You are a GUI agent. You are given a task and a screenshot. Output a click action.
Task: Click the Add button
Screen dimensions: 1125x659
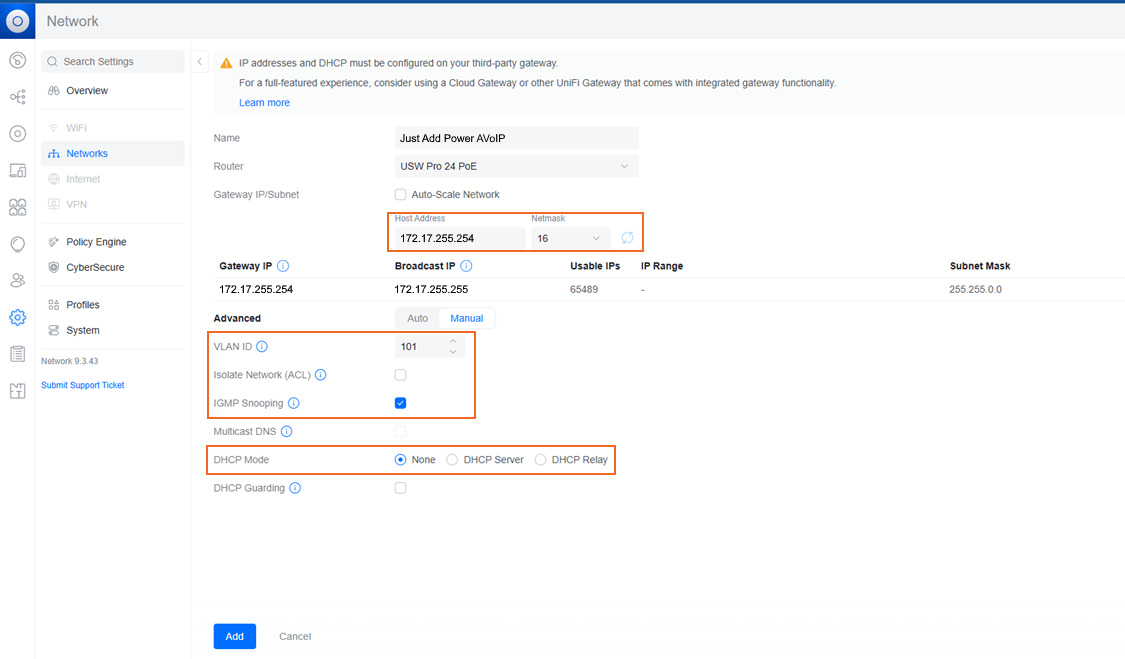235,637
